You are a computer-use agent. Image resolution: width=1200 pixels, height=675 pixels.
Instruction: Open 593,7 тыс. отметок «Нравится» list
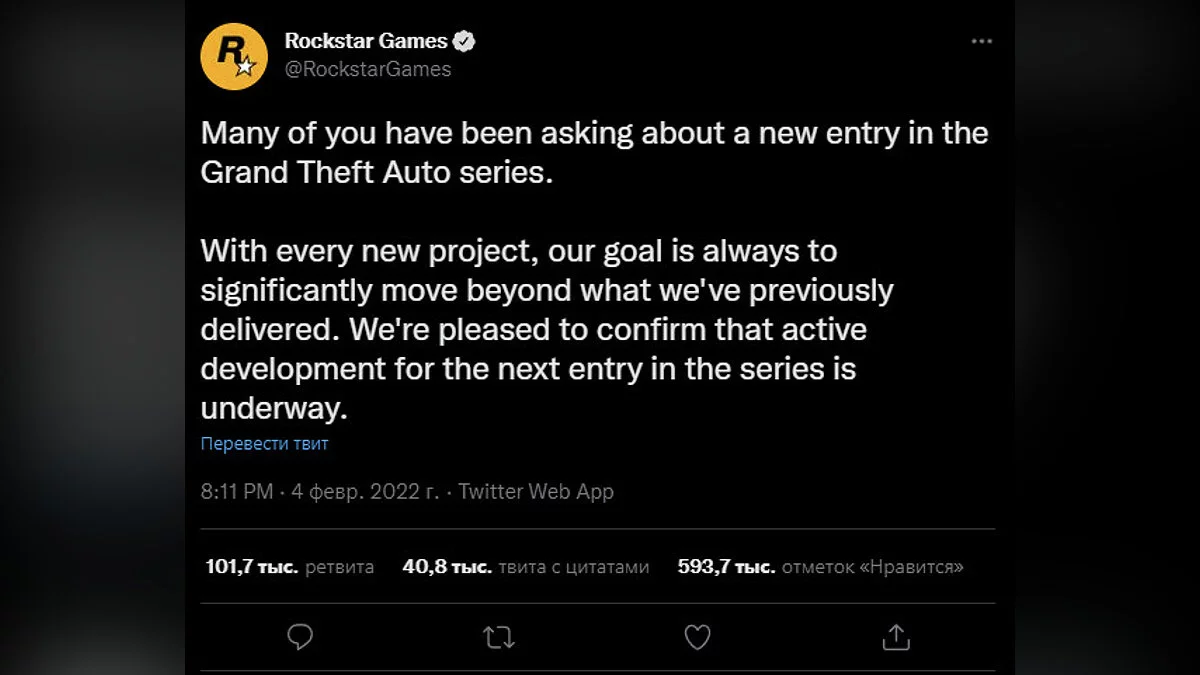820,567
